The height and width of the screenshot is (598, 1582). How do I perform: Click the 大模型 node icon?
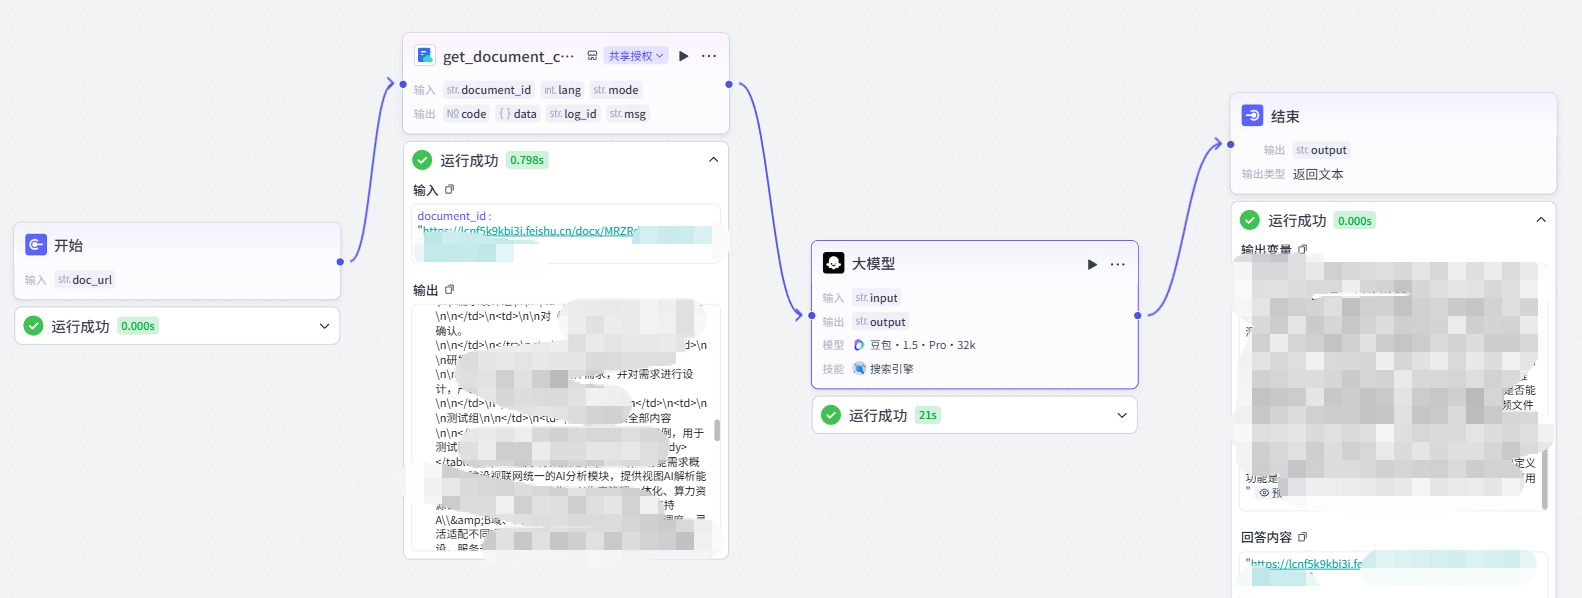coord(833,263)
